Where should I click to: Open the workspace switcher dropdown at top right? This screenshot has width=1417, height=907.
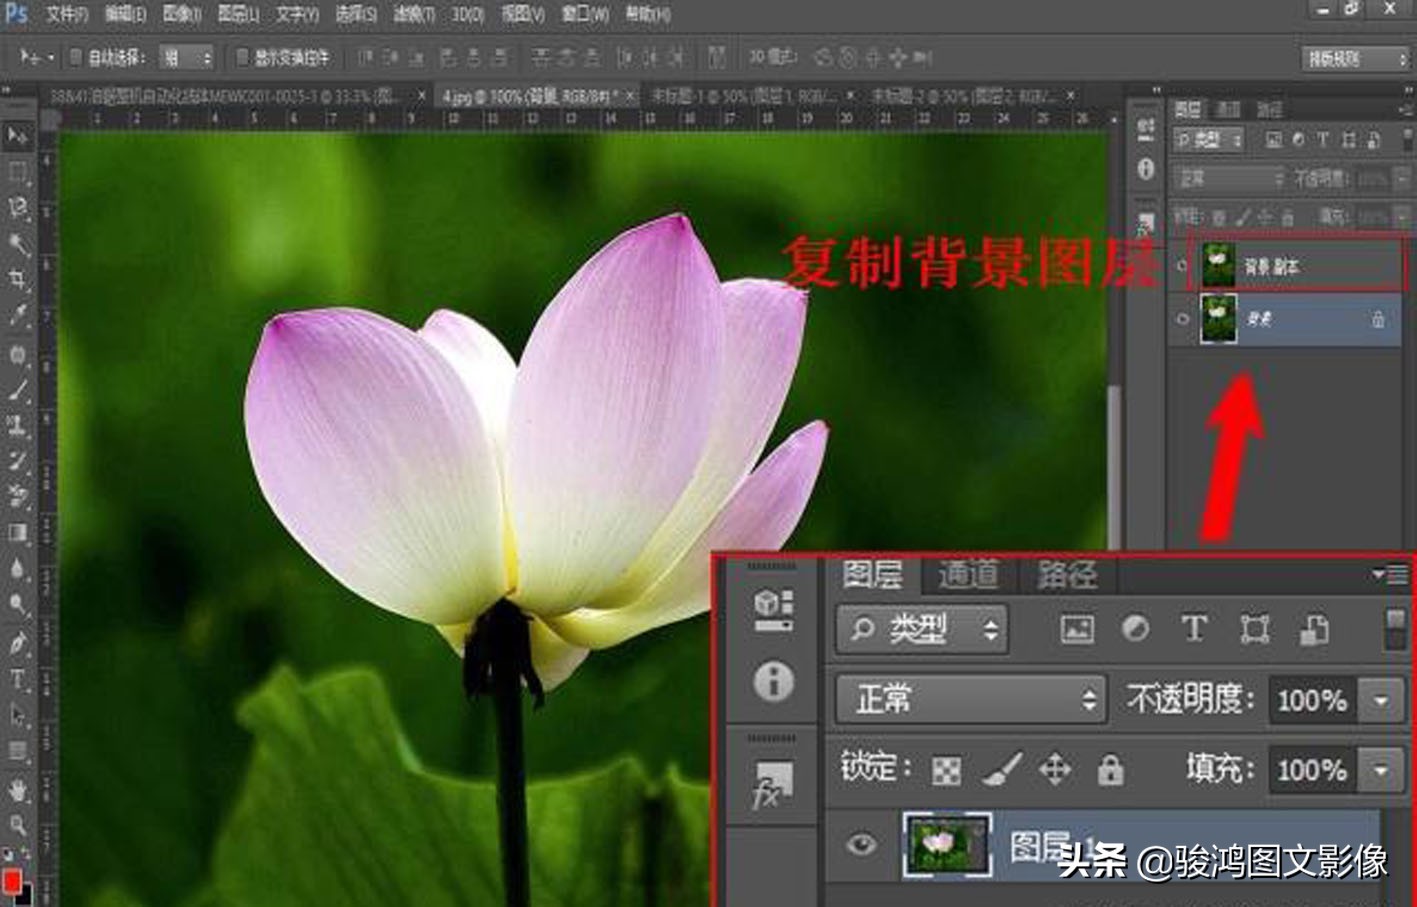(x=1355, y=59)
